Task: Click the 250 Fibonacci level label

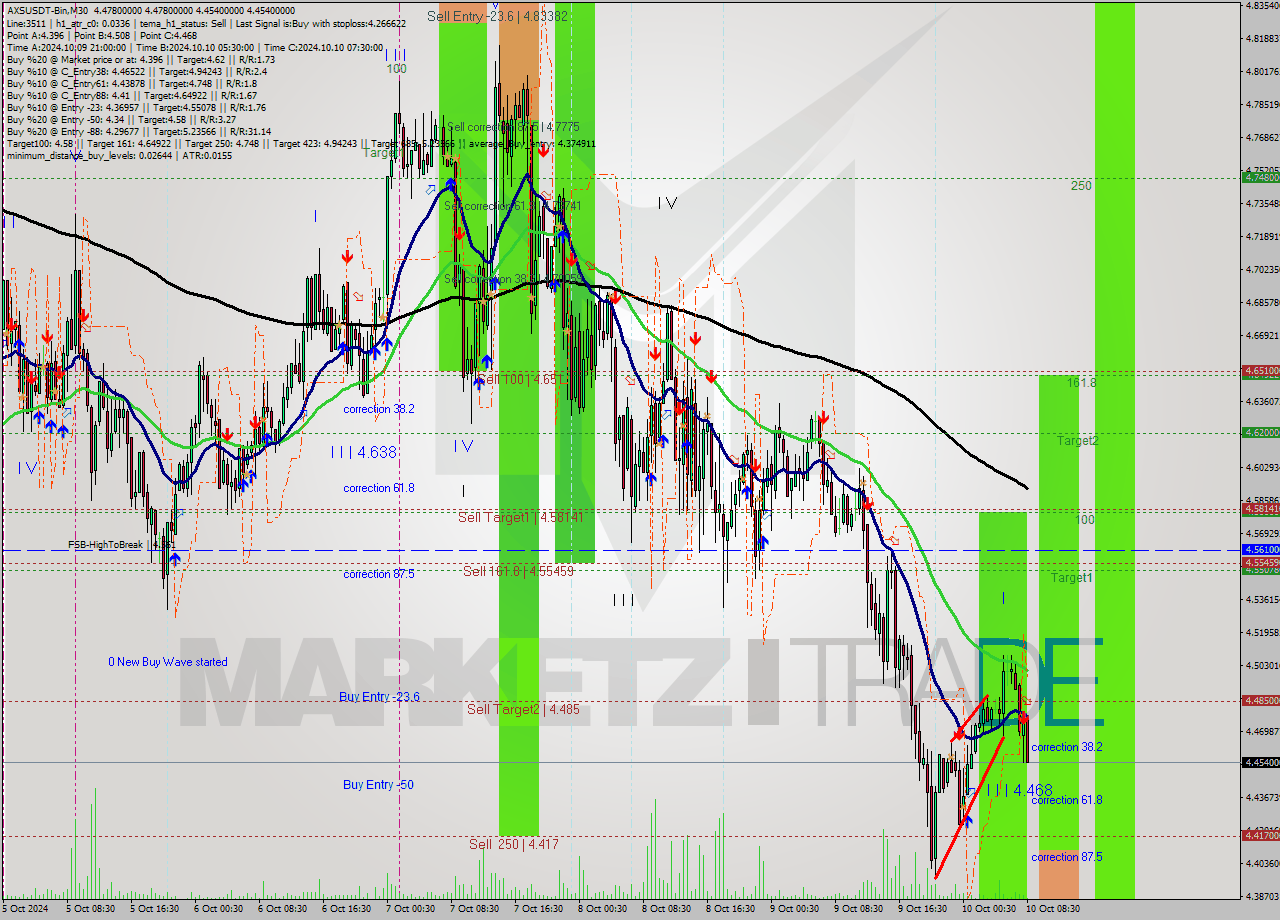Action: (1081, 186)
